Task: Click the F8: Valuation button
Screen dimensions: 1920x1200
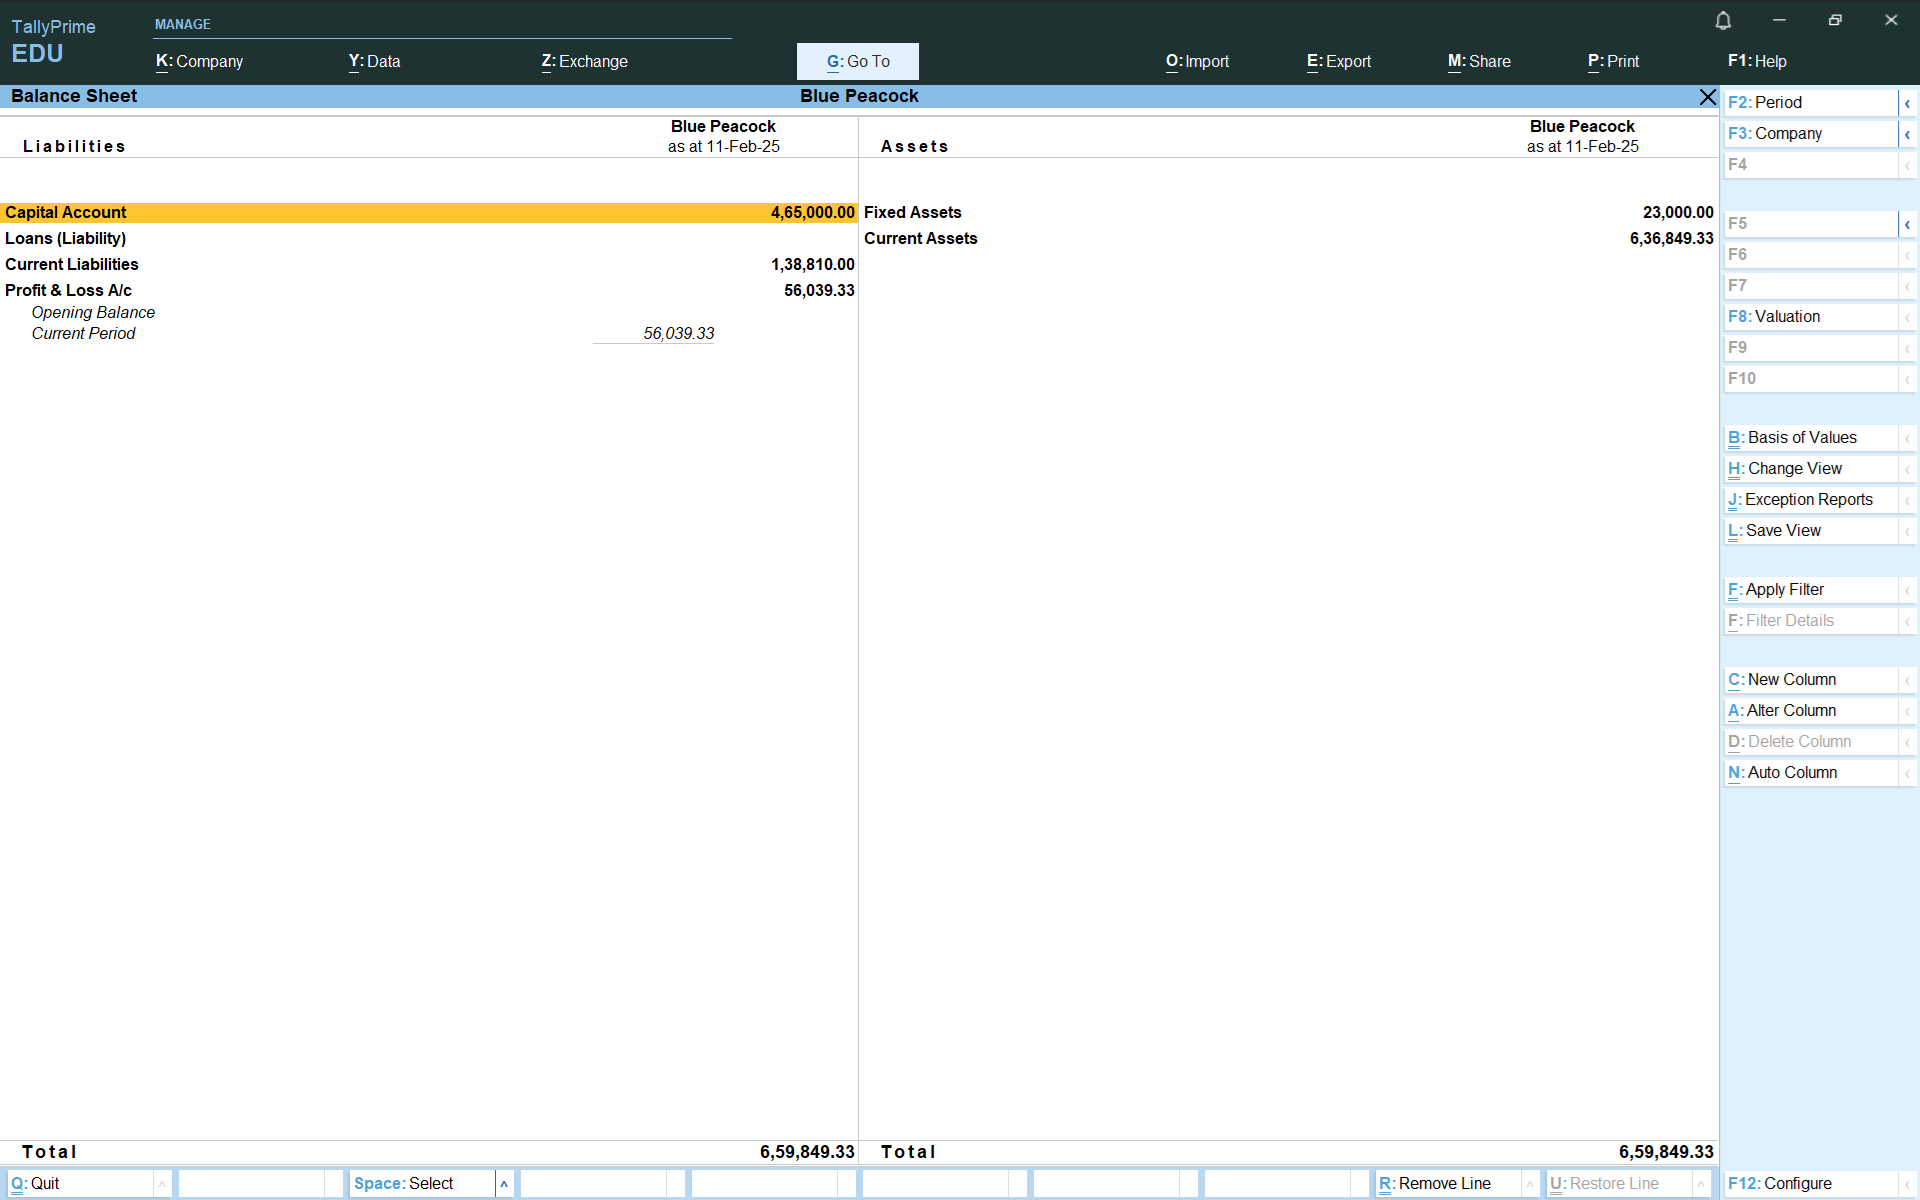Action: point(1810,317)
